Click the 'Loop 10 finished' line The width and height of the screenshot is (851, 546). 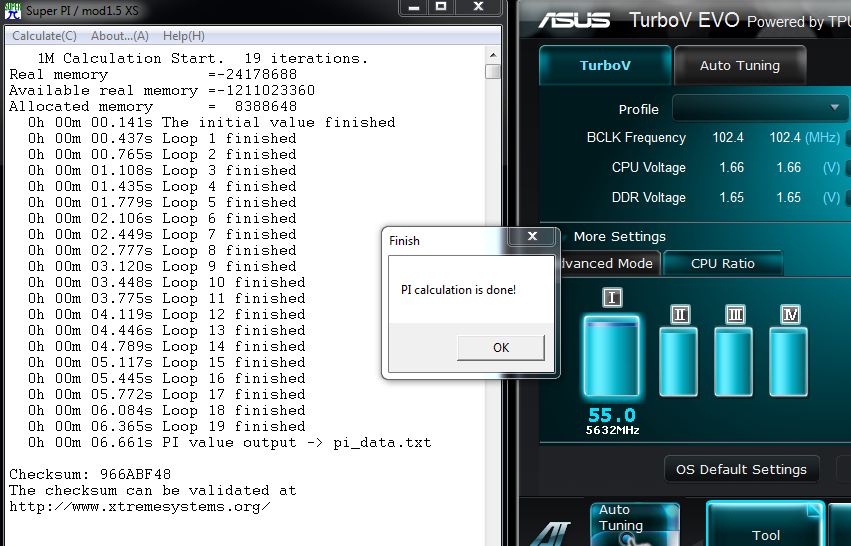tap(167, 283)
